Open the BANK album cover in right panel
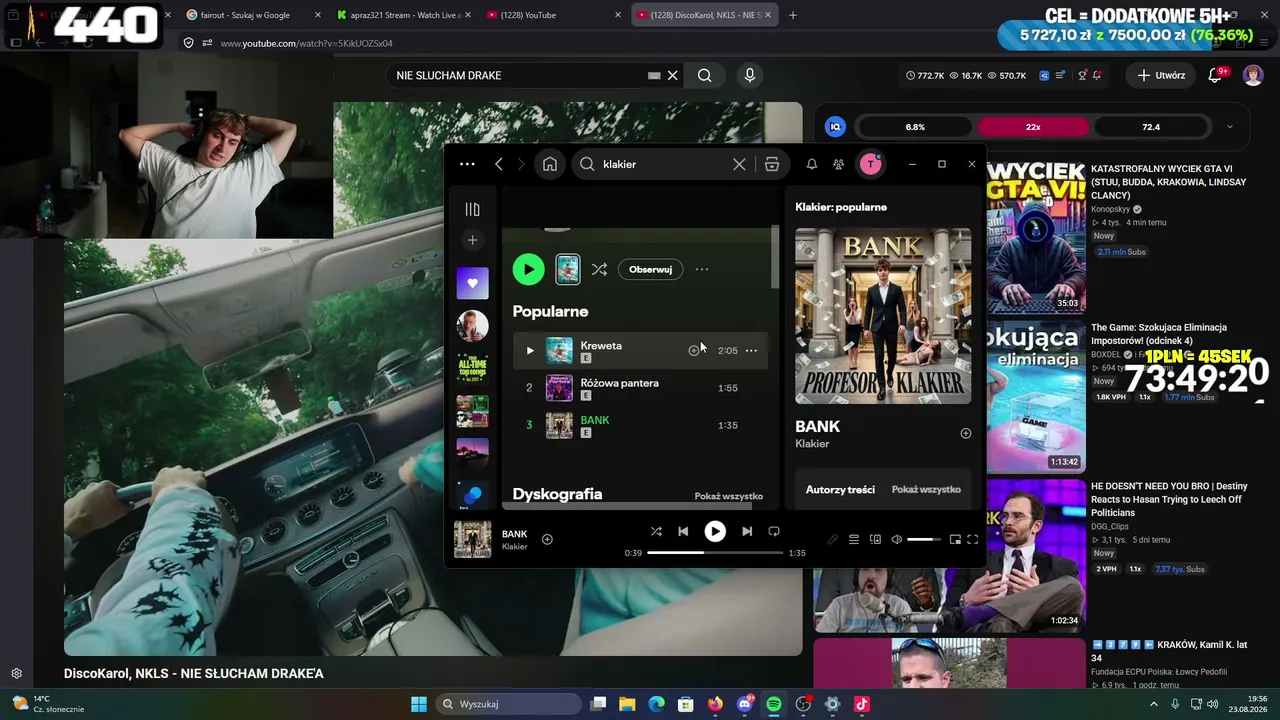Screen dimensions: 1280x720 coord(883,316)
